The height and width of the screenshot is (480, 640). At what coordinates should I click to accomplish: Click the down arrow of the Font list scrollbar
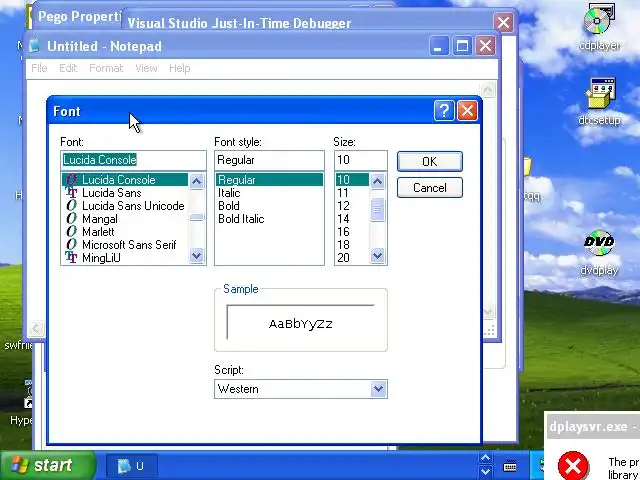(x=197, y=256)
